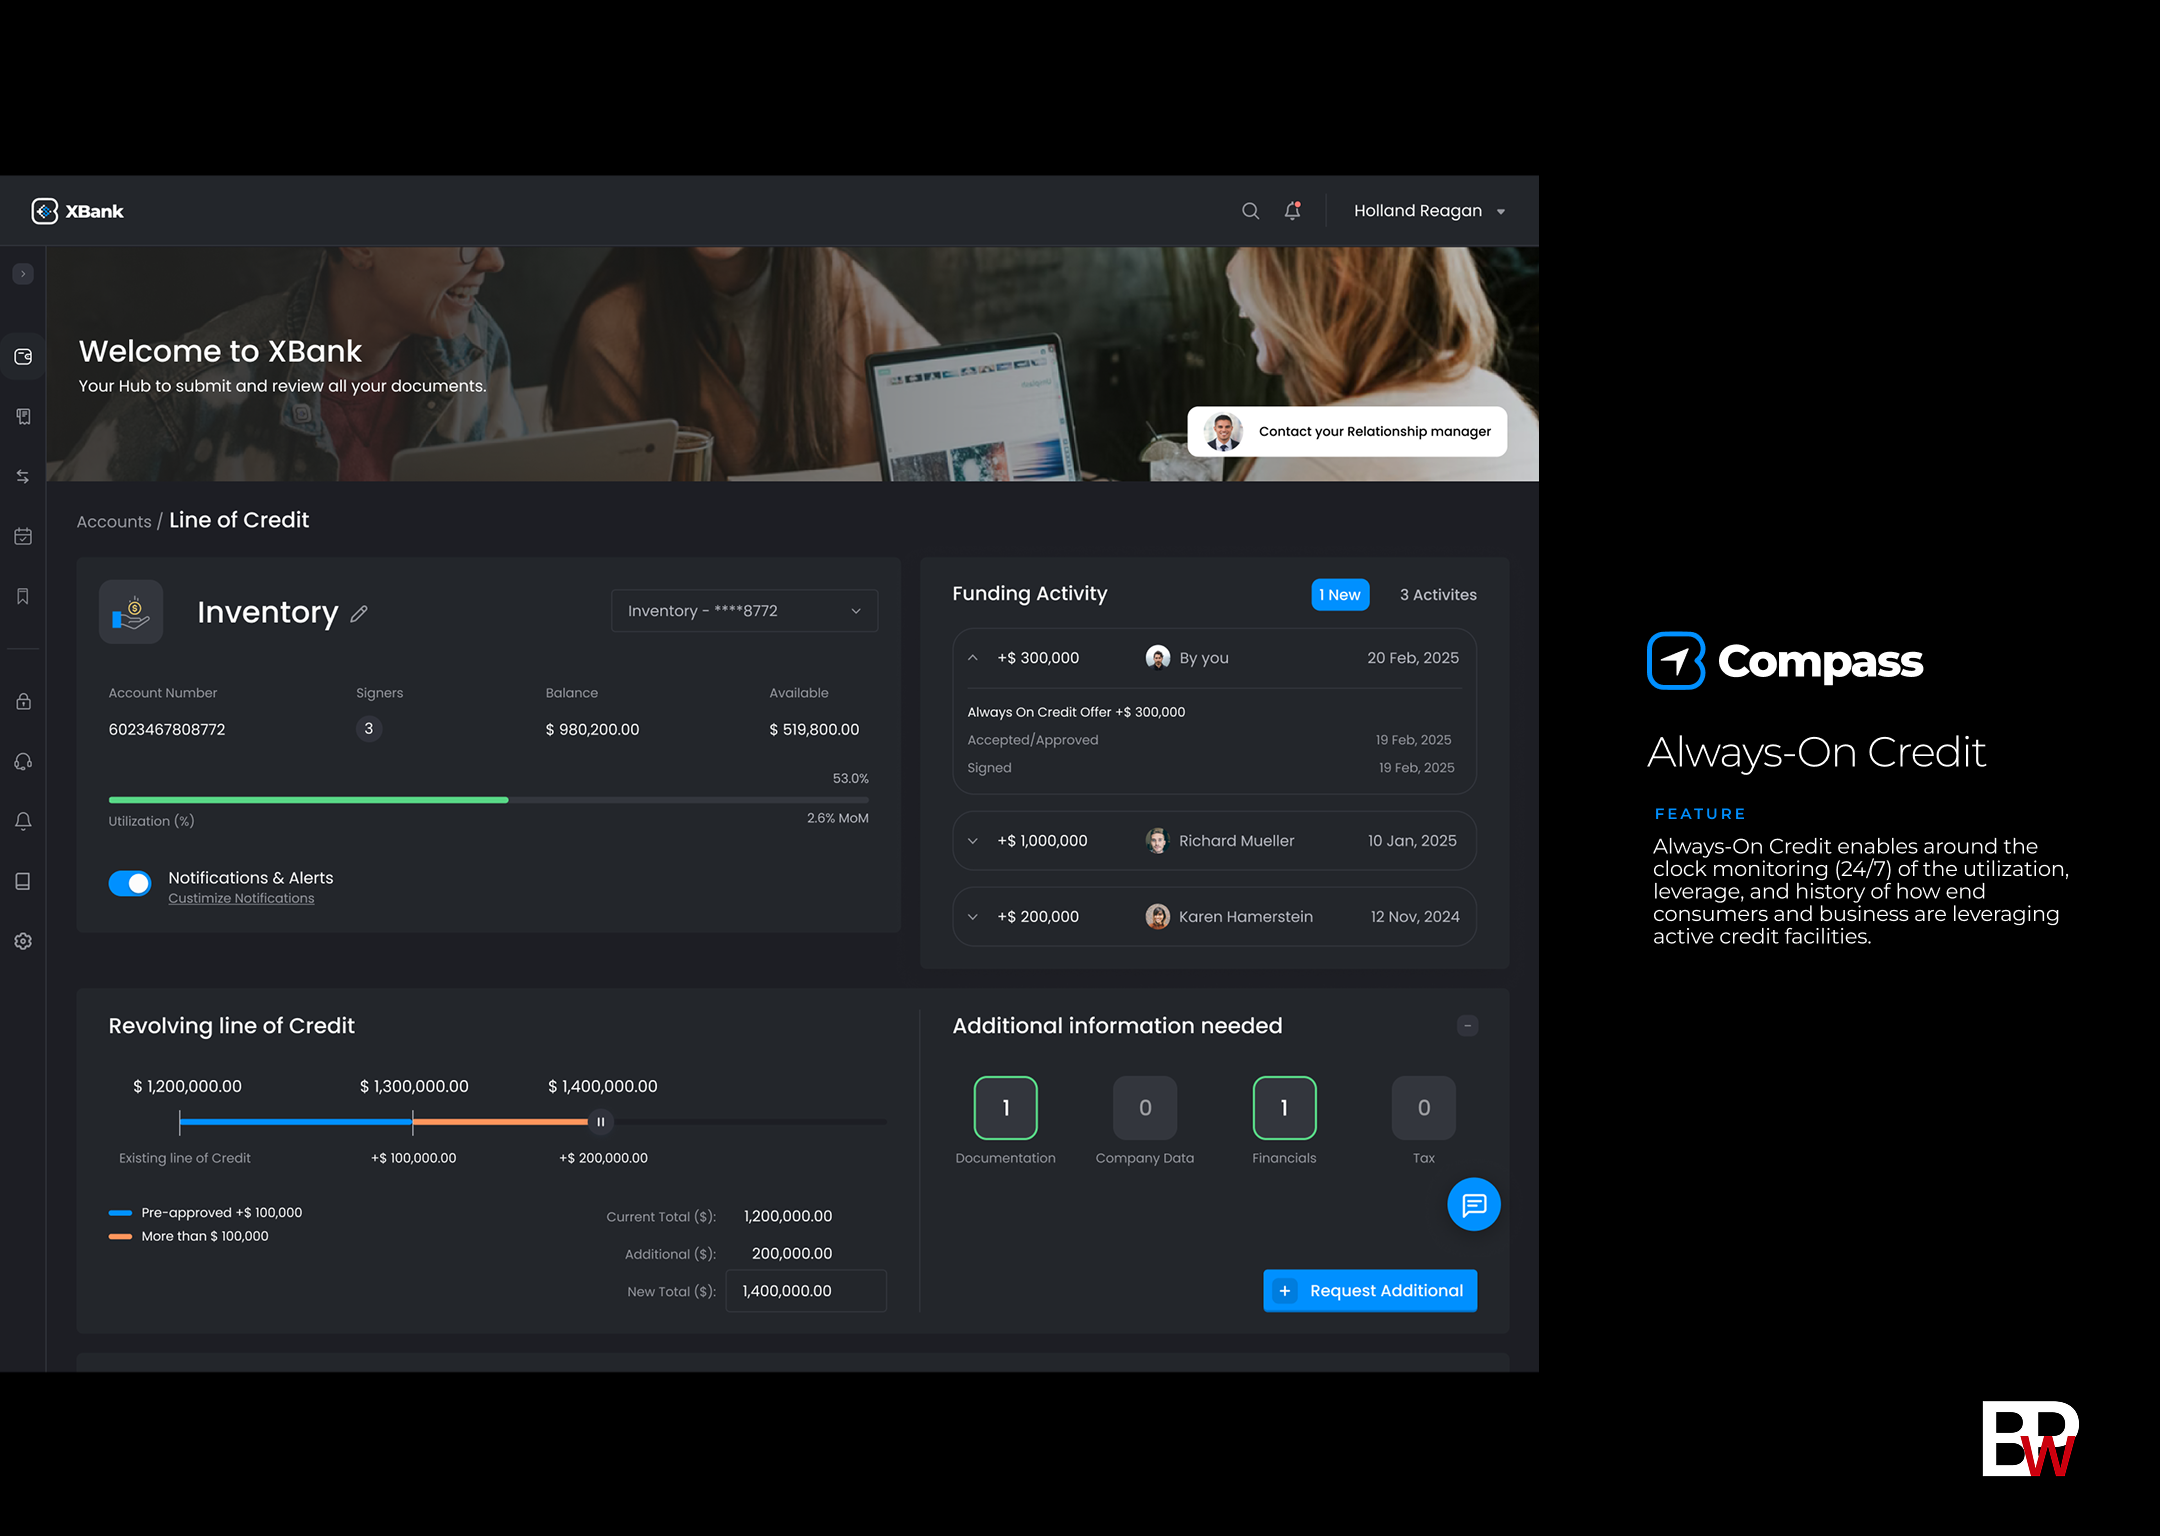Click the search magnifier icon
Image resolution: width=2160 pixels, height=1536 pixels.
tap(1250, 211)
